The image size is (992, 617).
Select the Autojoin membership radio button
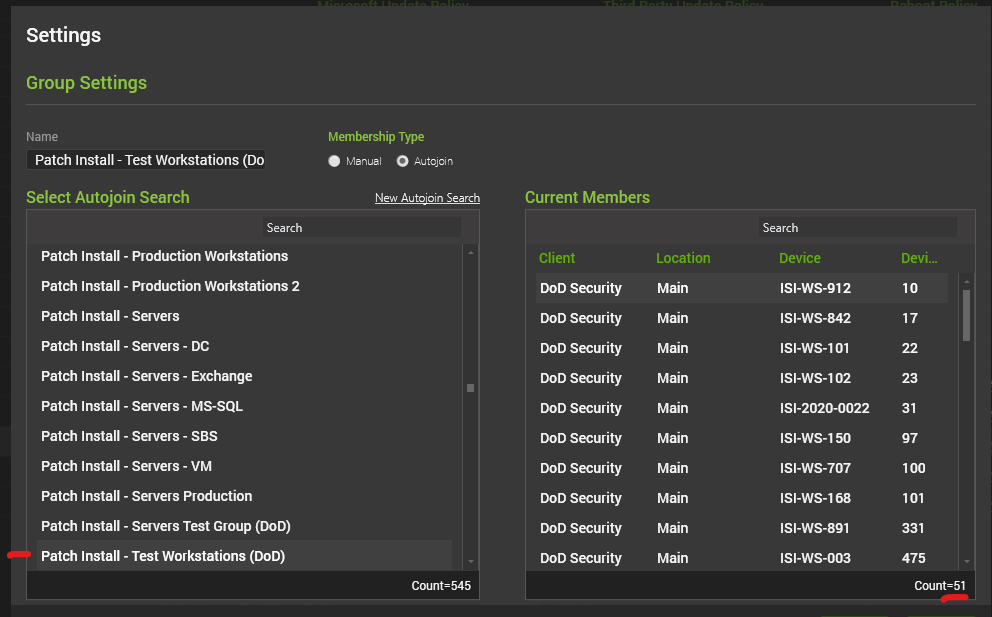tap(403, 161)
